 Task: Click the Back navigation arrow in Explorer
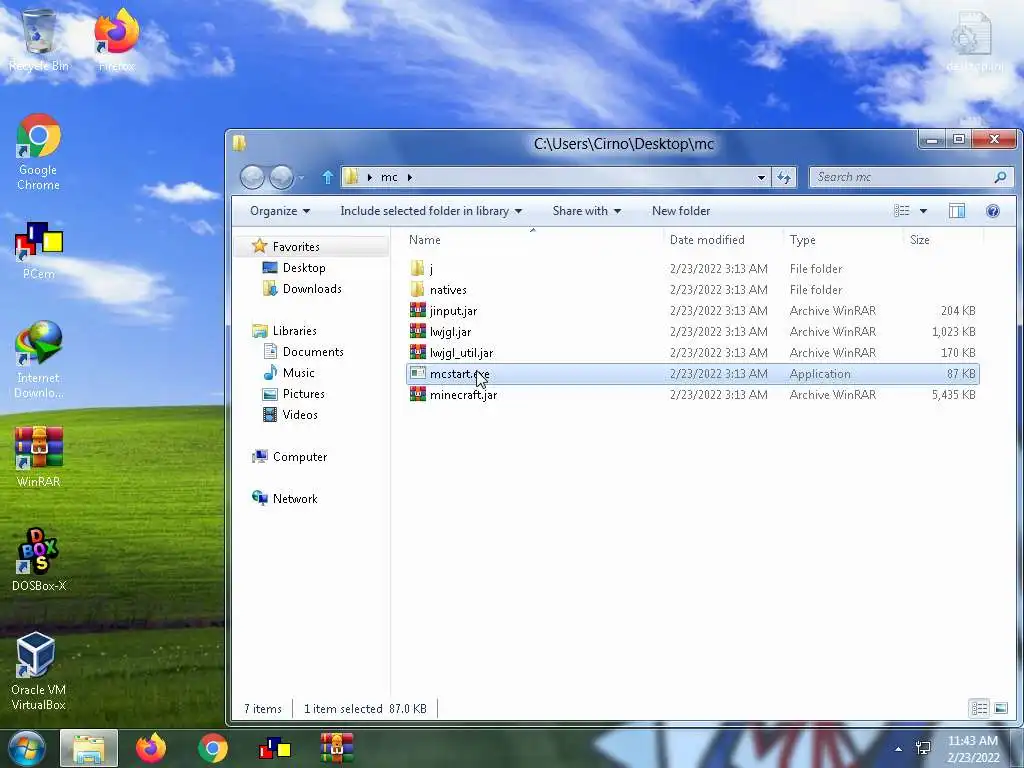(252, 177)
